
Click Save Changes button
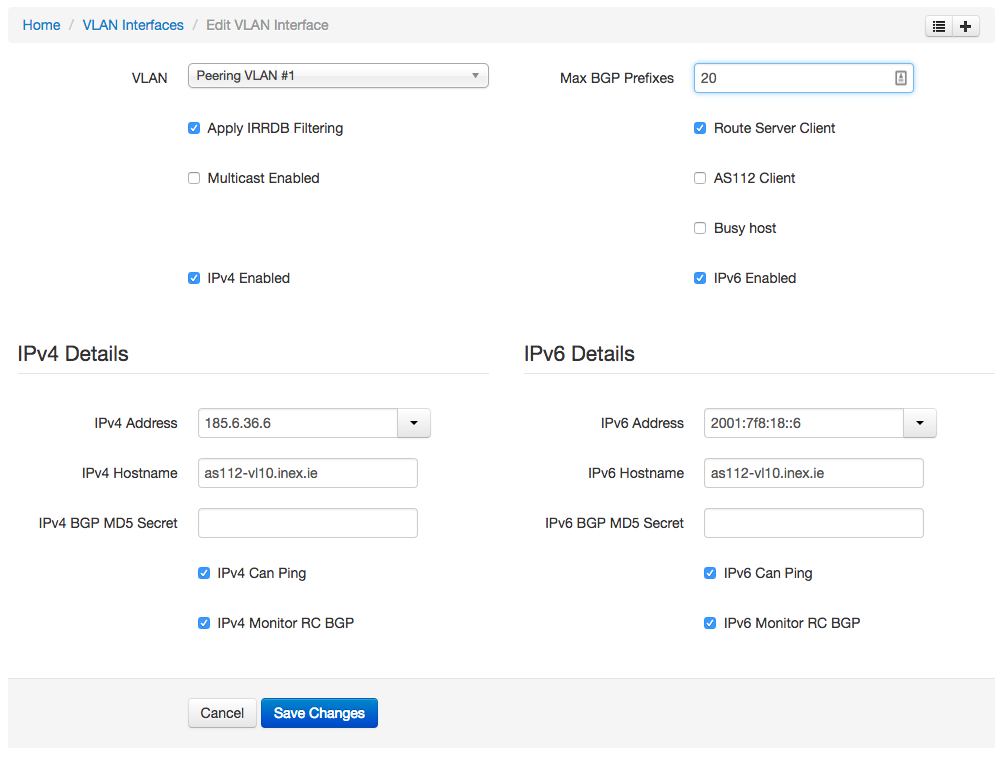pos(320,713)
